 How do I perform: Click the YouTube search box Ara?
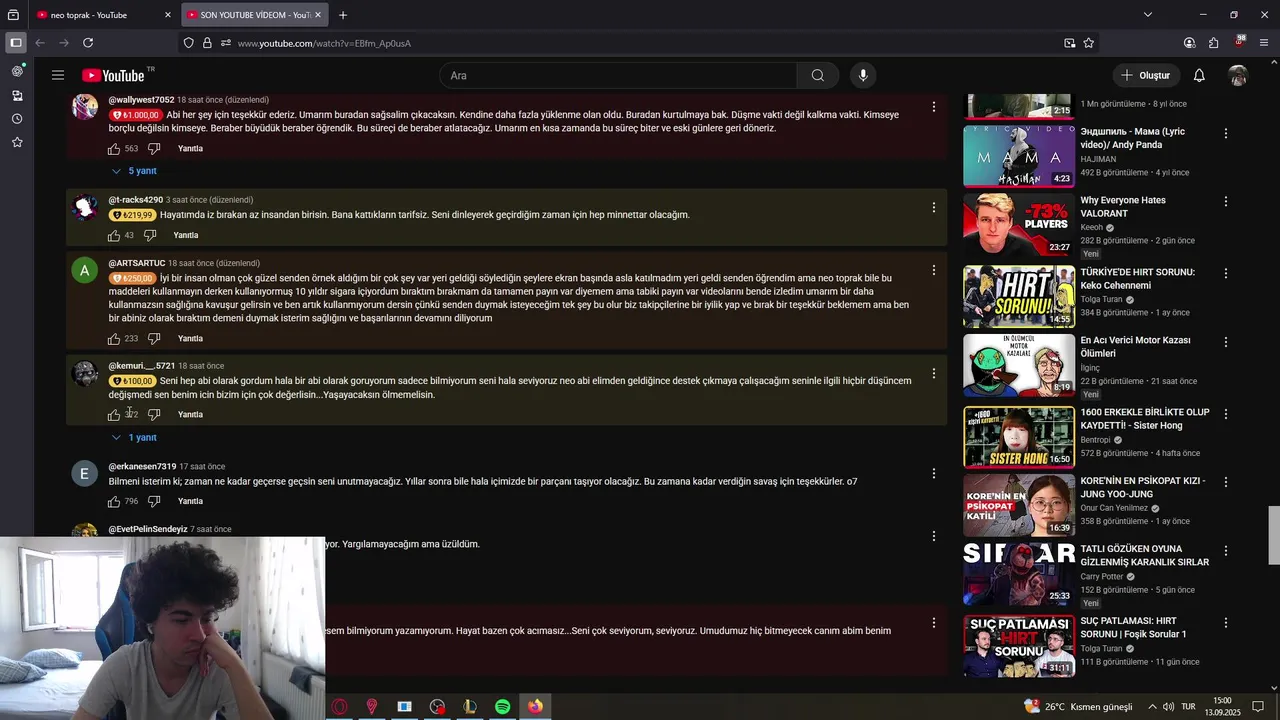tap(618, 75)
